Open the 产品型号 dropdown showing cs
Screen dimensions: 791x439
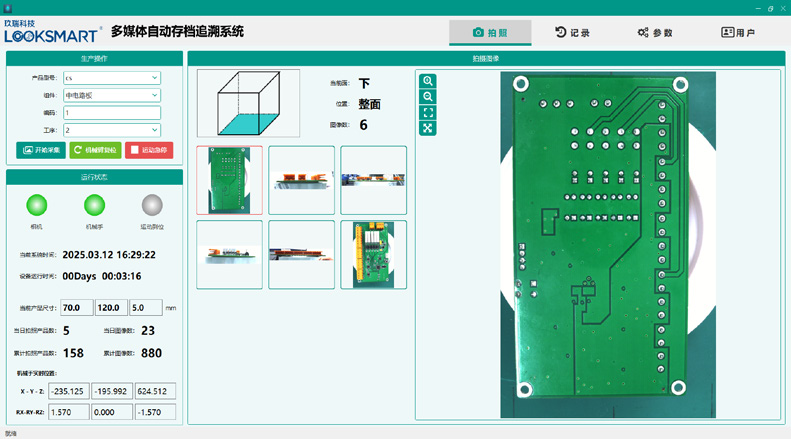click(x=111, y=77)
